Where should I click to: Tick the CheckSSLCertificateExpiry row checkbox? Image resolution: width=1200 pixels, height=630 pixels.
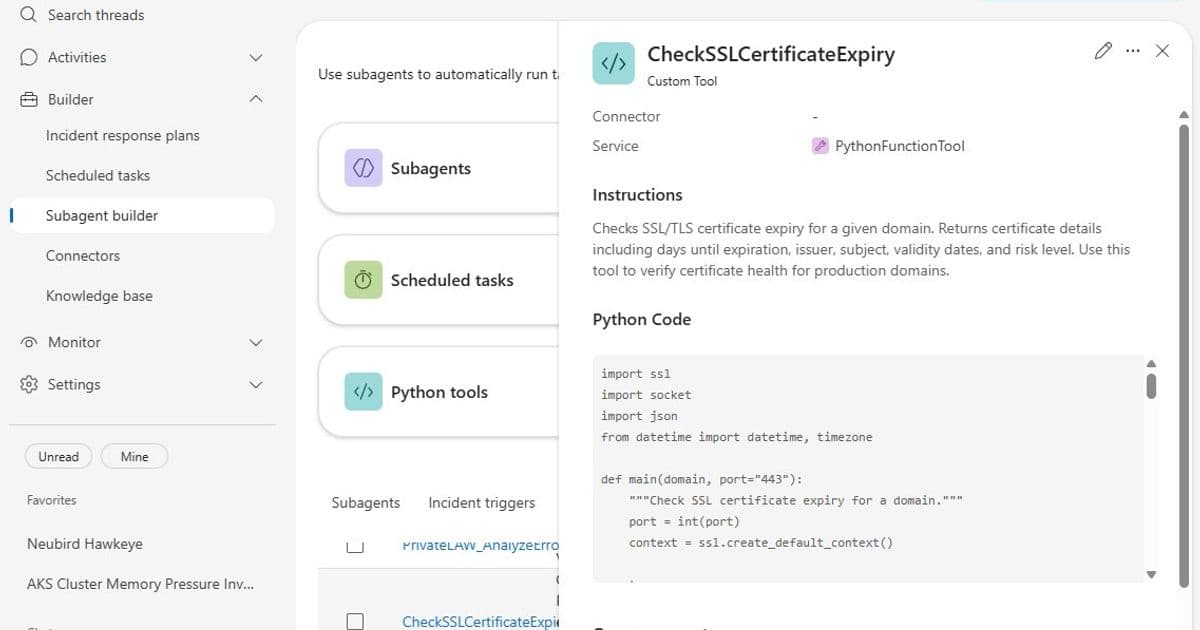355,620
